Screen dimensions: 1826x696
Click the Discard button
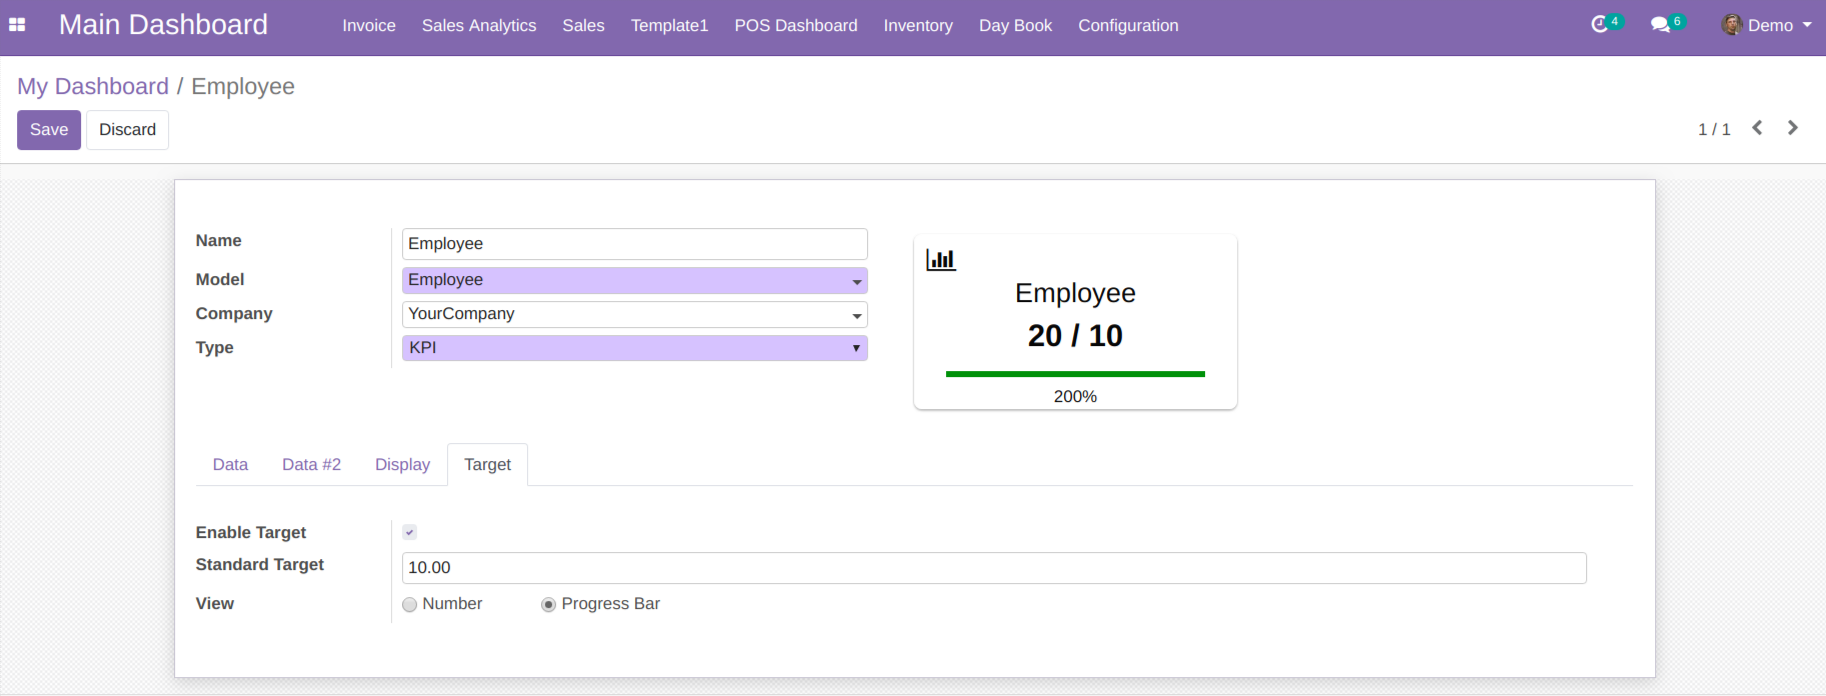pyautogui.click(x=127, y=130)
